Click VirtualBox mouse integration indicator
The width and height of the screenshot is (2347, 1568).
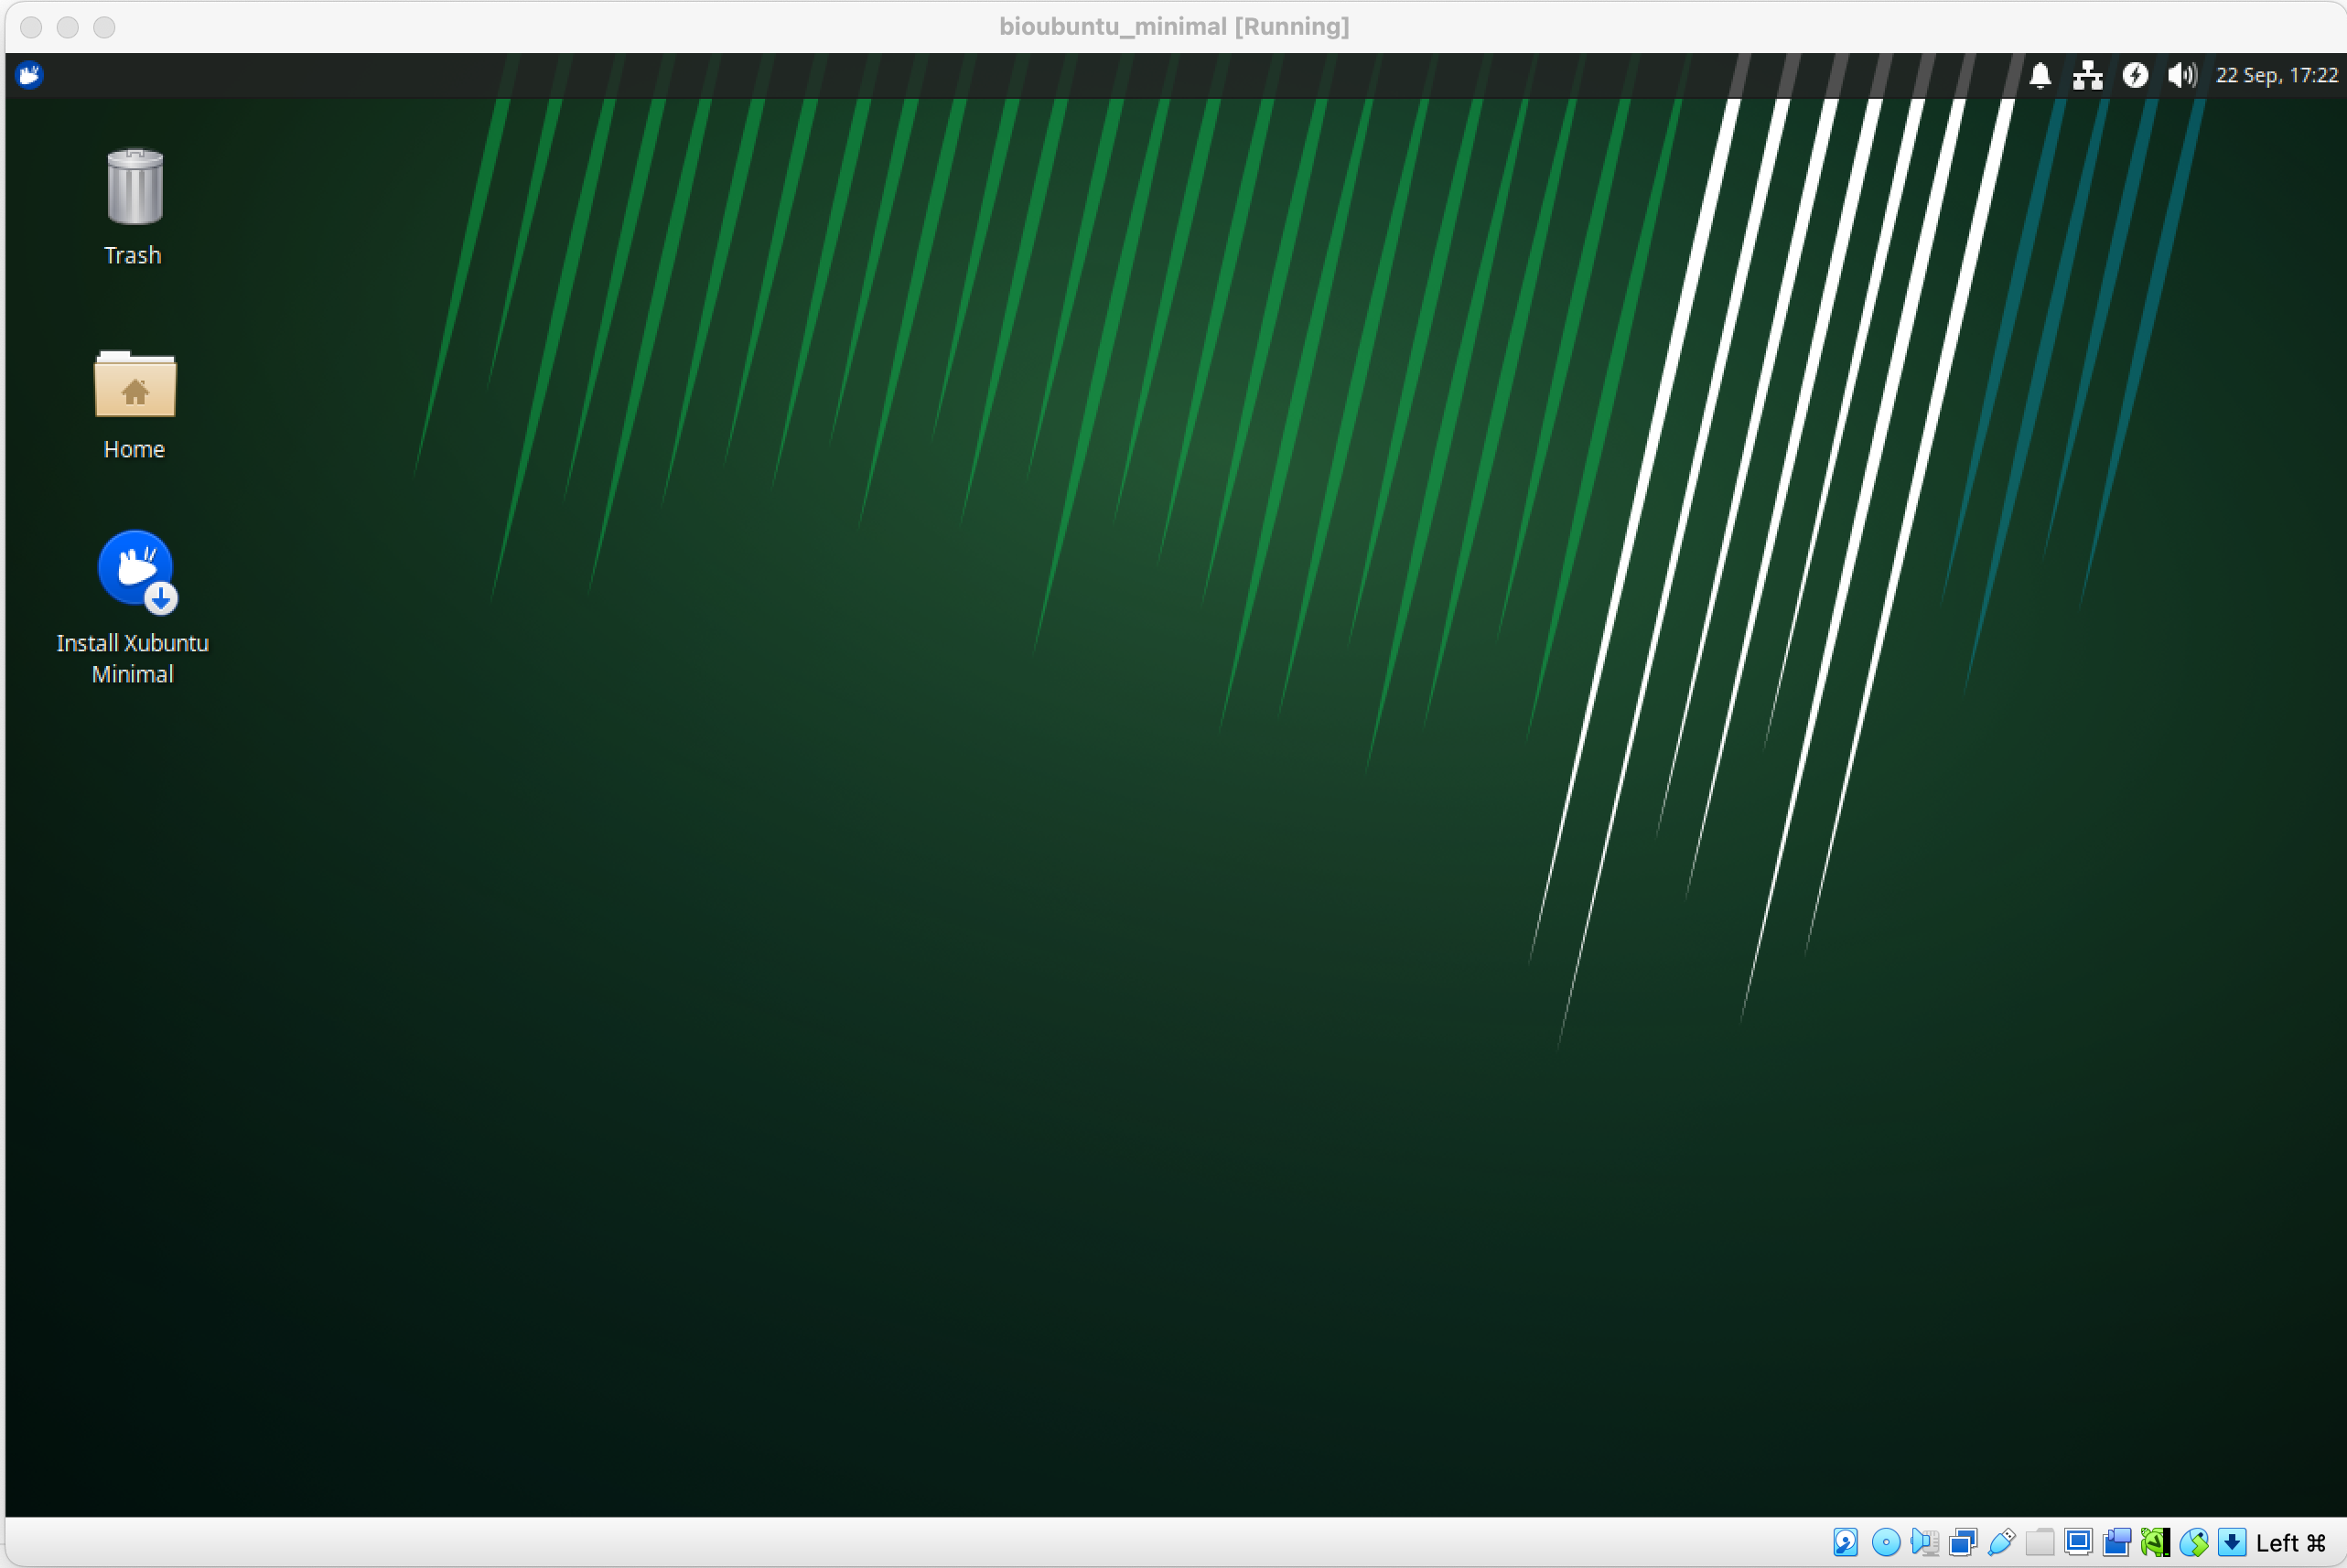coord(2194,1542)
